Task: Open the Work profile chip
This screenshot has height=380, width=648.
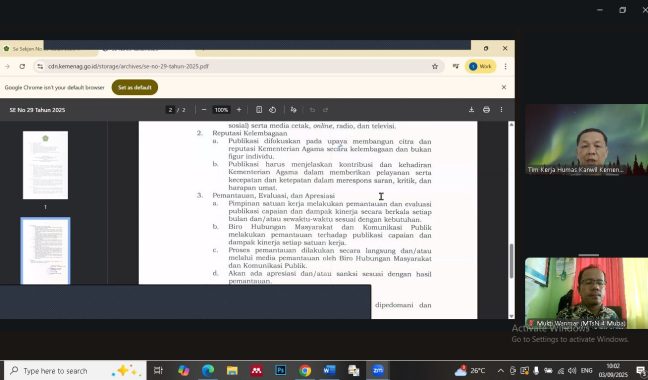Action: (481, 66)
